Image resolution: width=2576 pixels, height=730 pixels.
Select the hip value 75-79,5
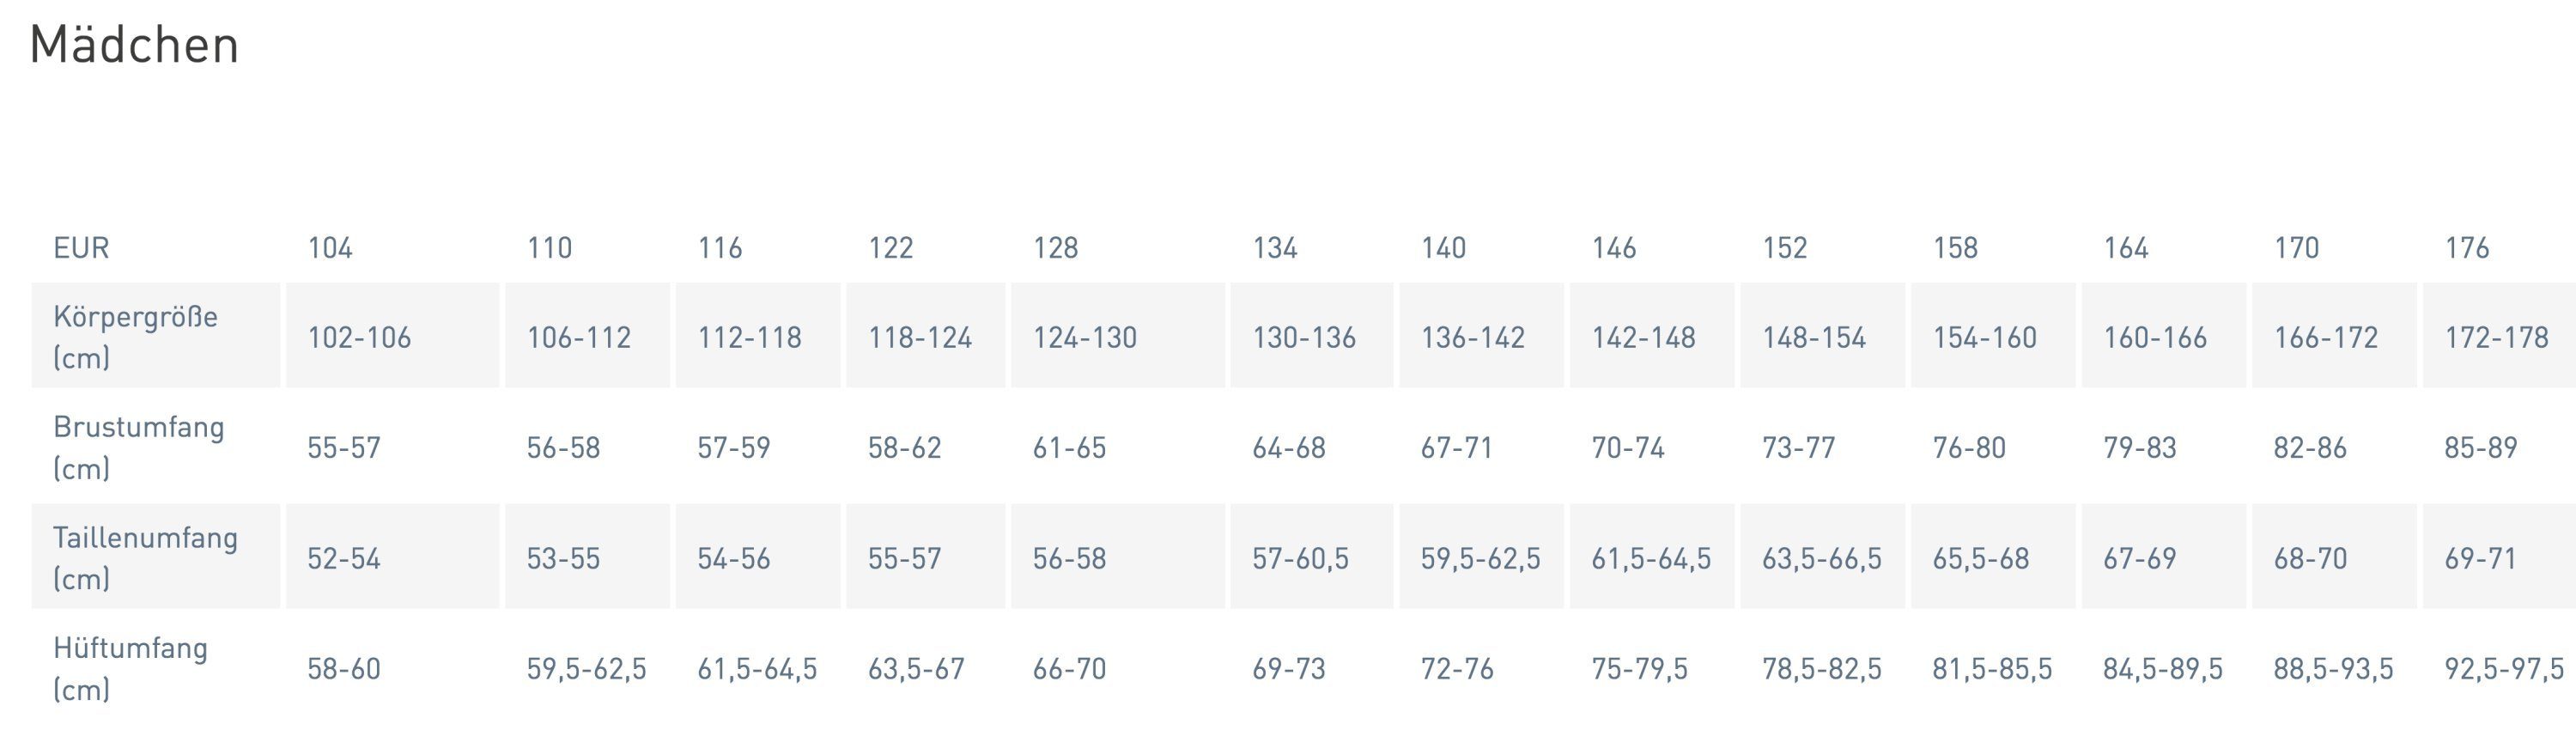click(x=1639, y=668)
